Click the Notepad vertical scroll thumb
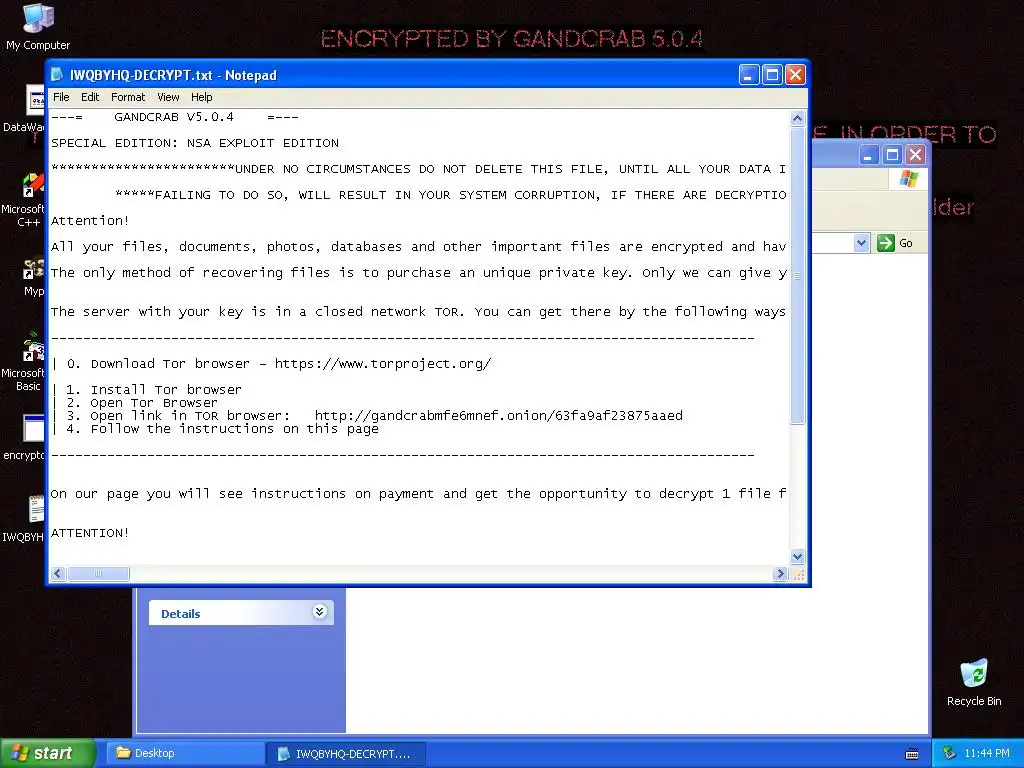Image resolution: width=1024 pixels, height=768 pixels. coord(797,275)
